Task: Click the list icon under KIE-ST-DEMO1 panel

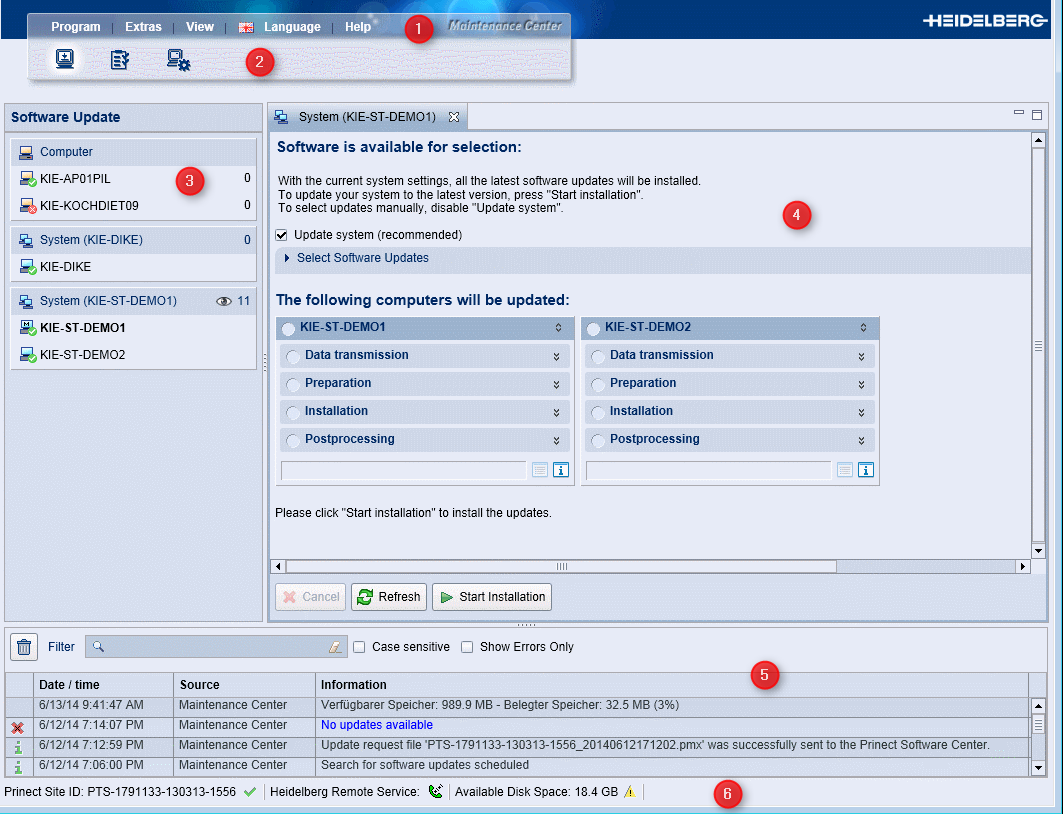Action: click(540, 470)
